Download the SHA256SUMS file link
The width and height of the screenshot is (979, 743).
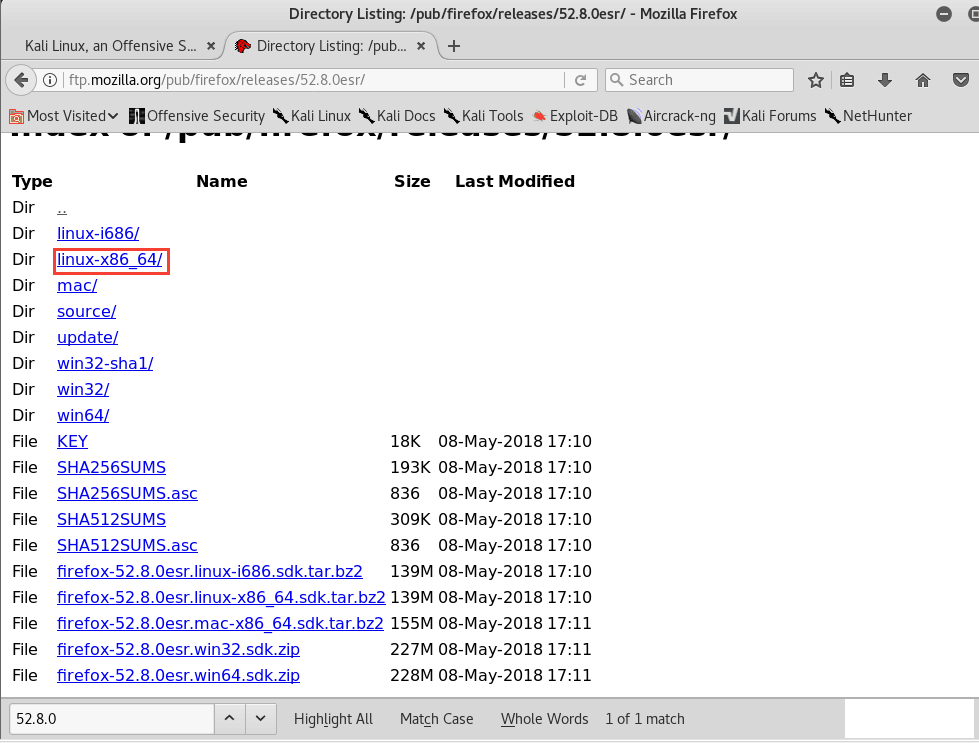[x=111, y=468]
